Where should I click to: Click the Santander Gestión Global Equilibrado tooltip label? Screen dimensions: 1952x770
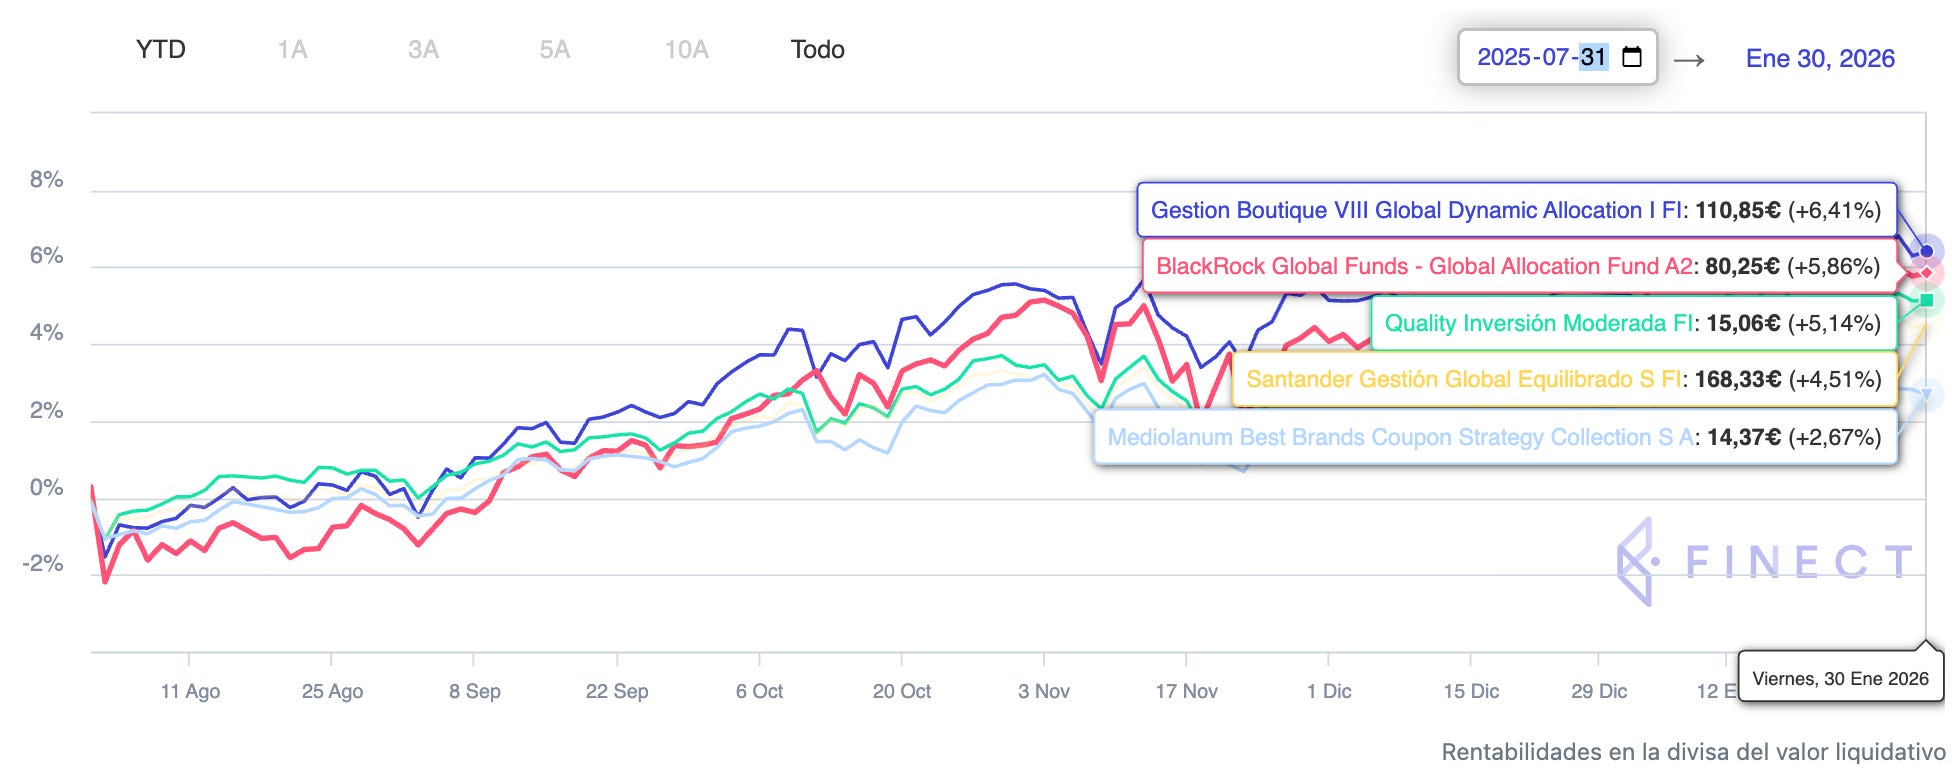pyautogui.click(x=1564, y=379)
